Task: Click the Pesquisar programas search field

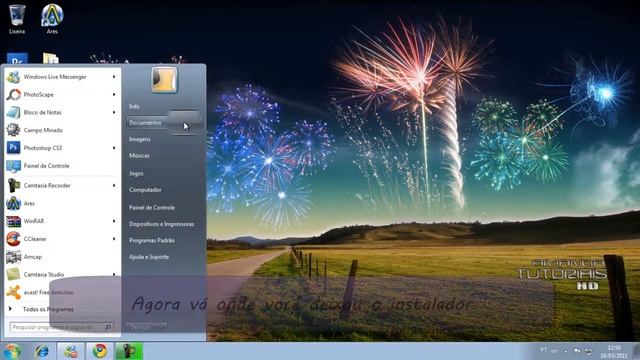Action: [61, 327]
